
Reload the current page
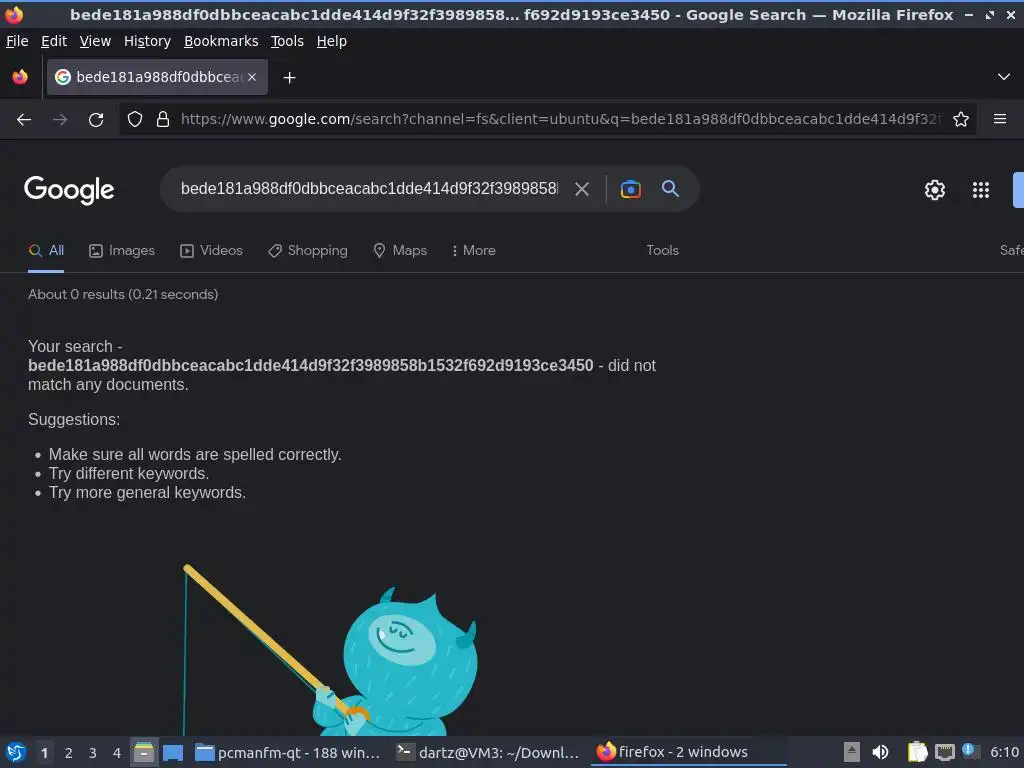coord(96,120)
